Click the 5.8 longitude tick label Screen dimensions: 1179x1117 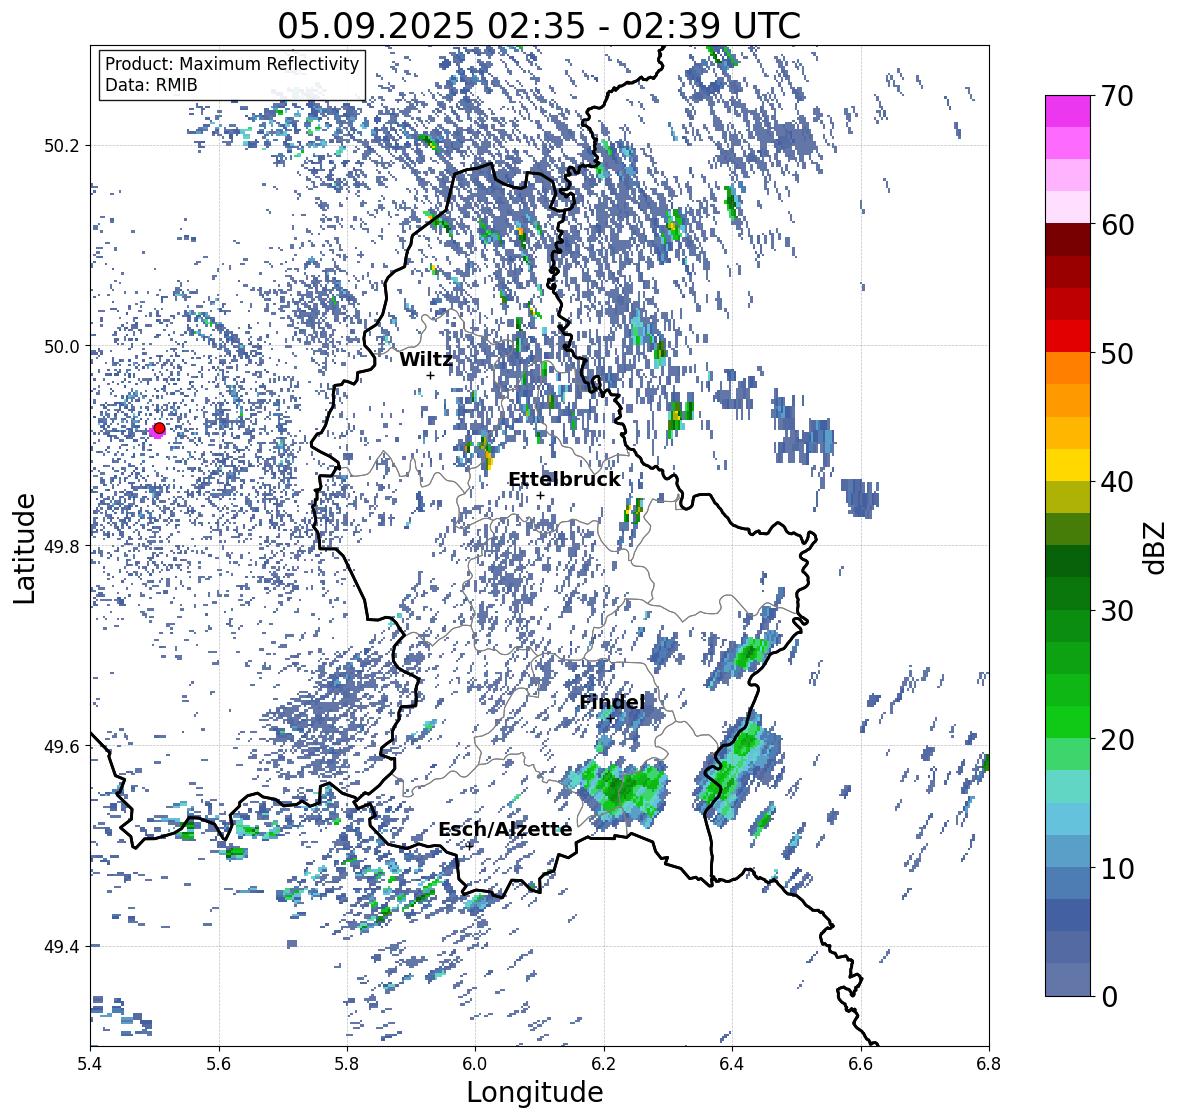347,1064
